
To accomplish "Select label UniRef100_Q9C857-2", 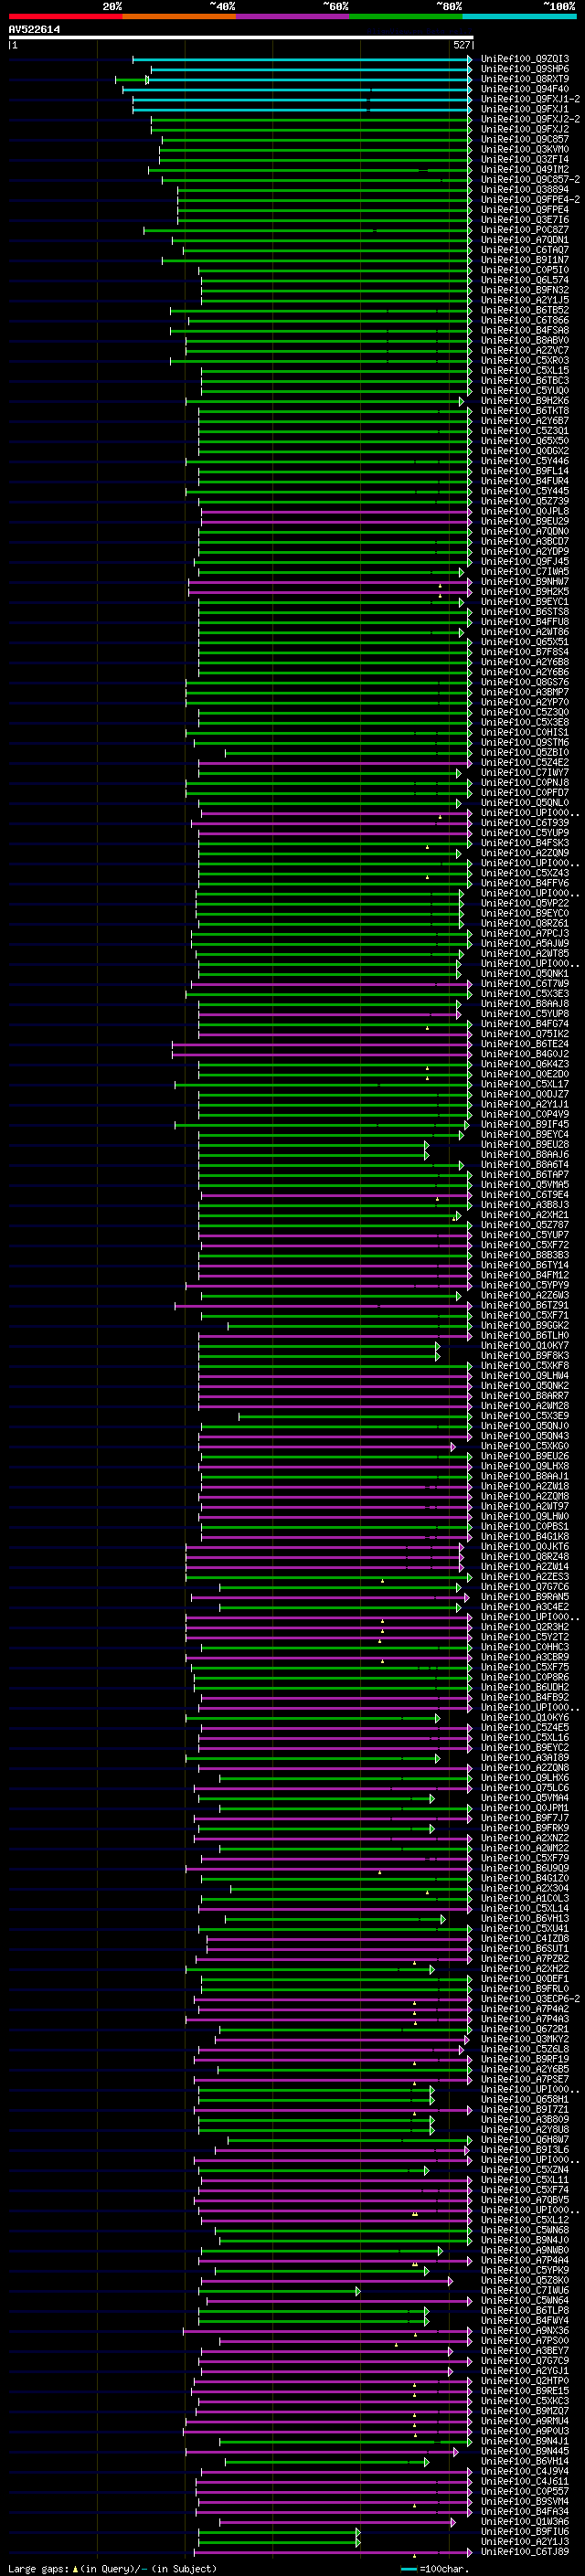I will [530, 180].
